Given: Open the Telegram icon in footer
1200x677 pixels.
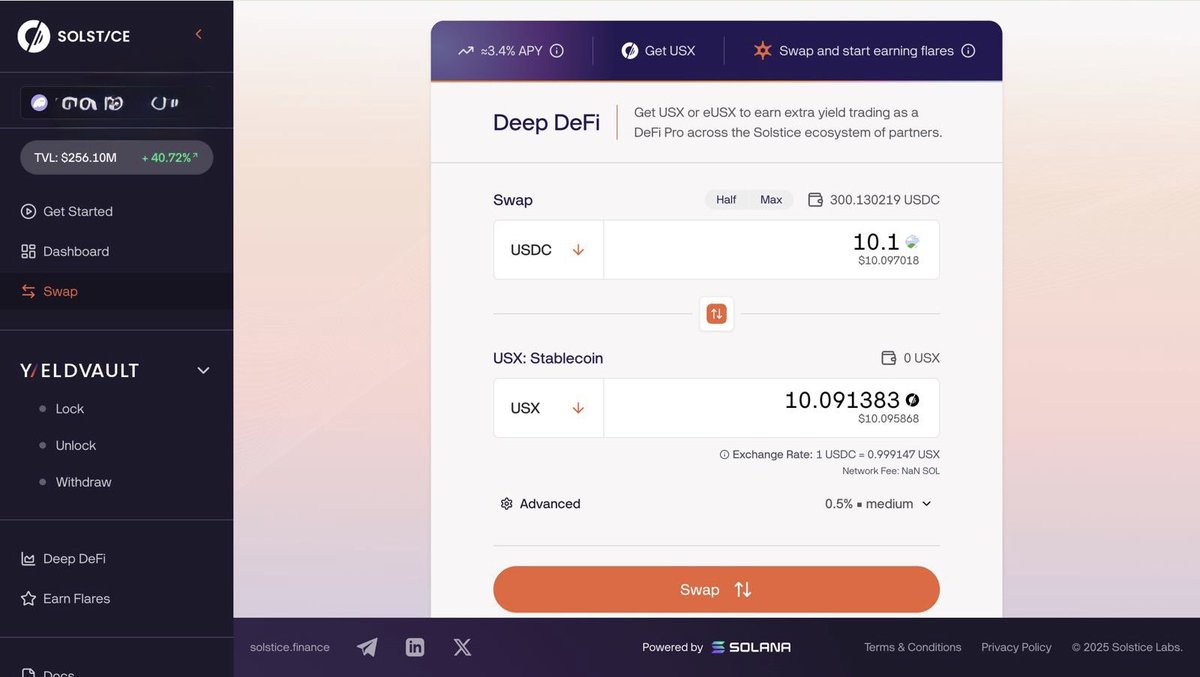Looking at the screenshot, I should (x=367, y=647).
